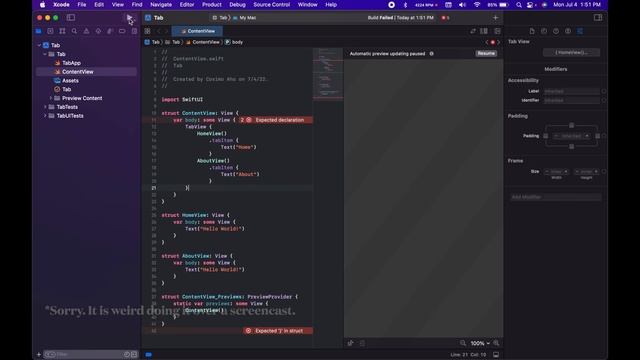The image size is (640, 360).
Task: Select the ContentView editor tab
Action: click(x=198, y=31)
